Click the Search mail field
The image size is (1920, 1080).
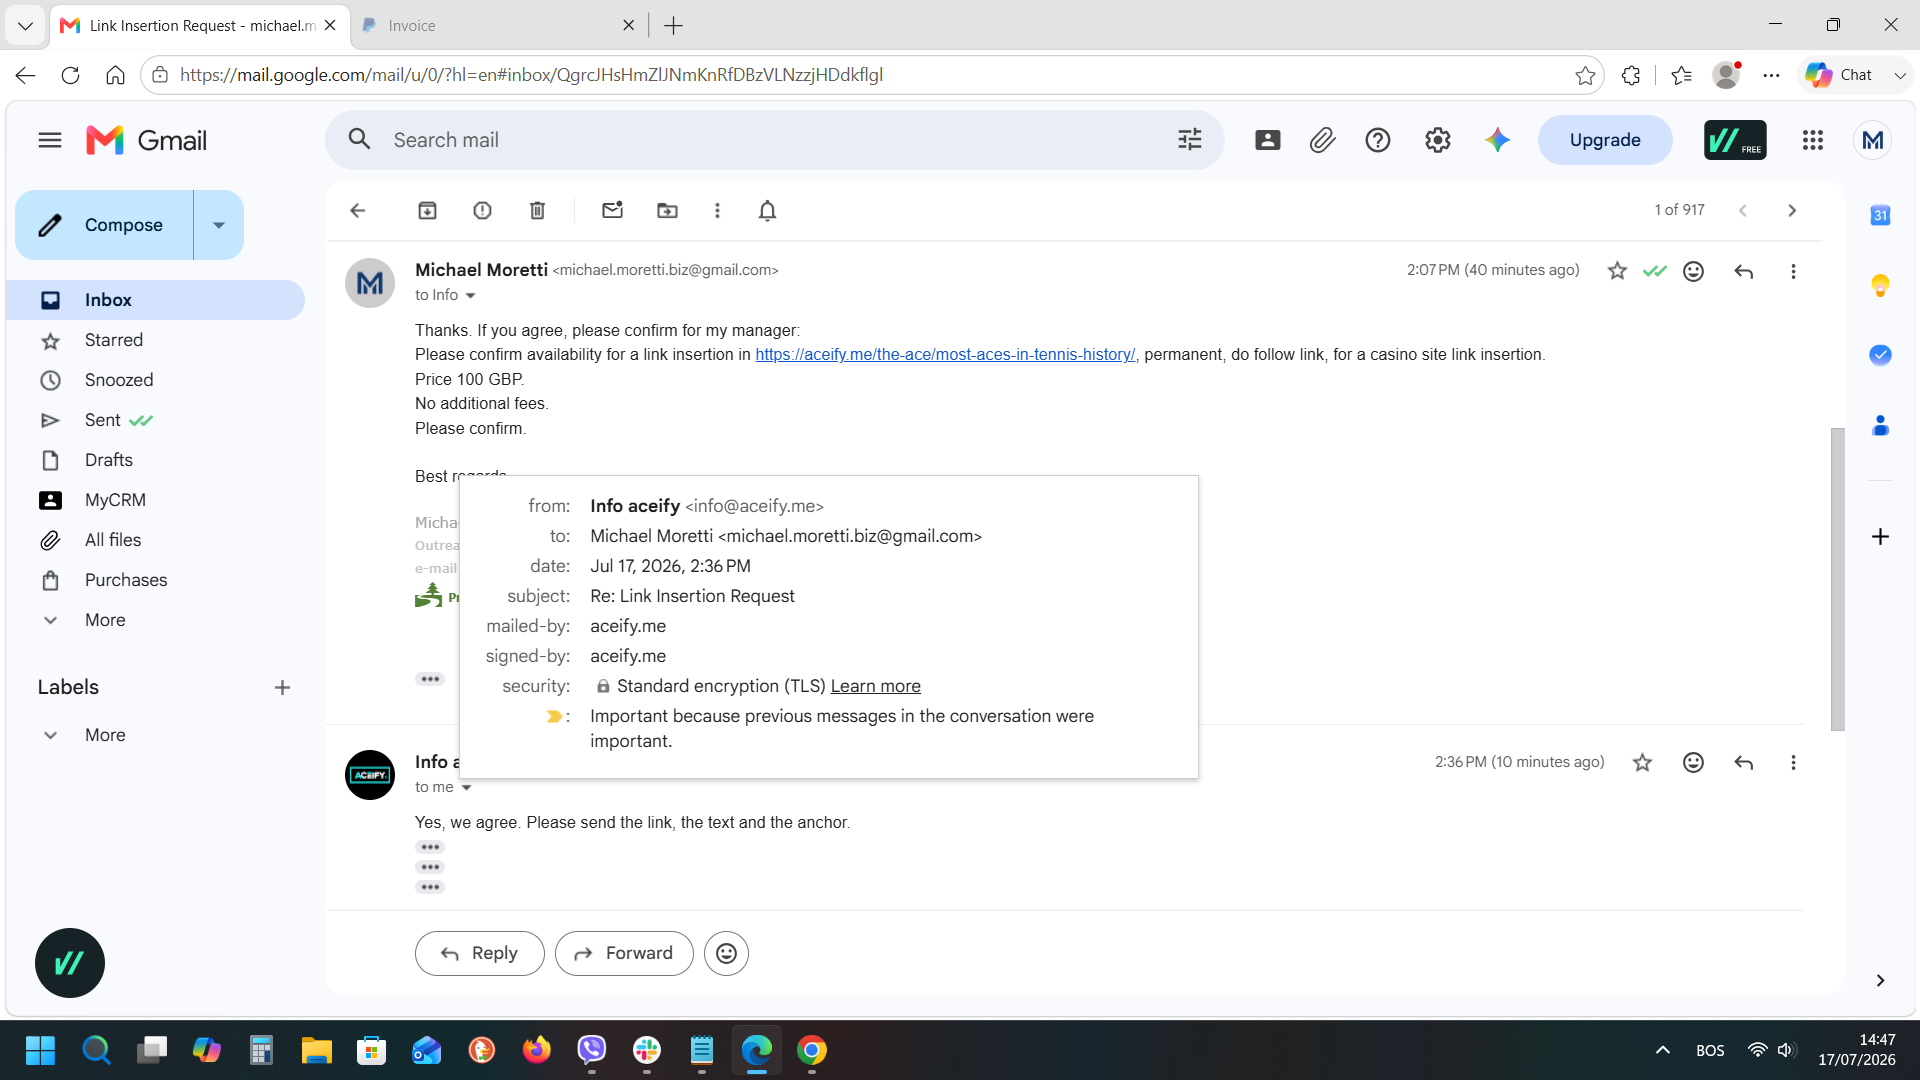tap(775, 140)
